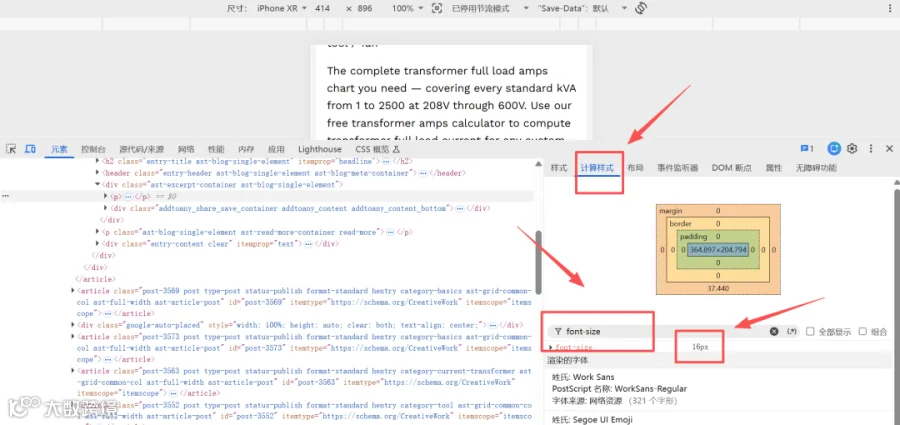Select the Computed (计算样式) tab
Screen dimensions: 900x425
(x=597, y=168)
